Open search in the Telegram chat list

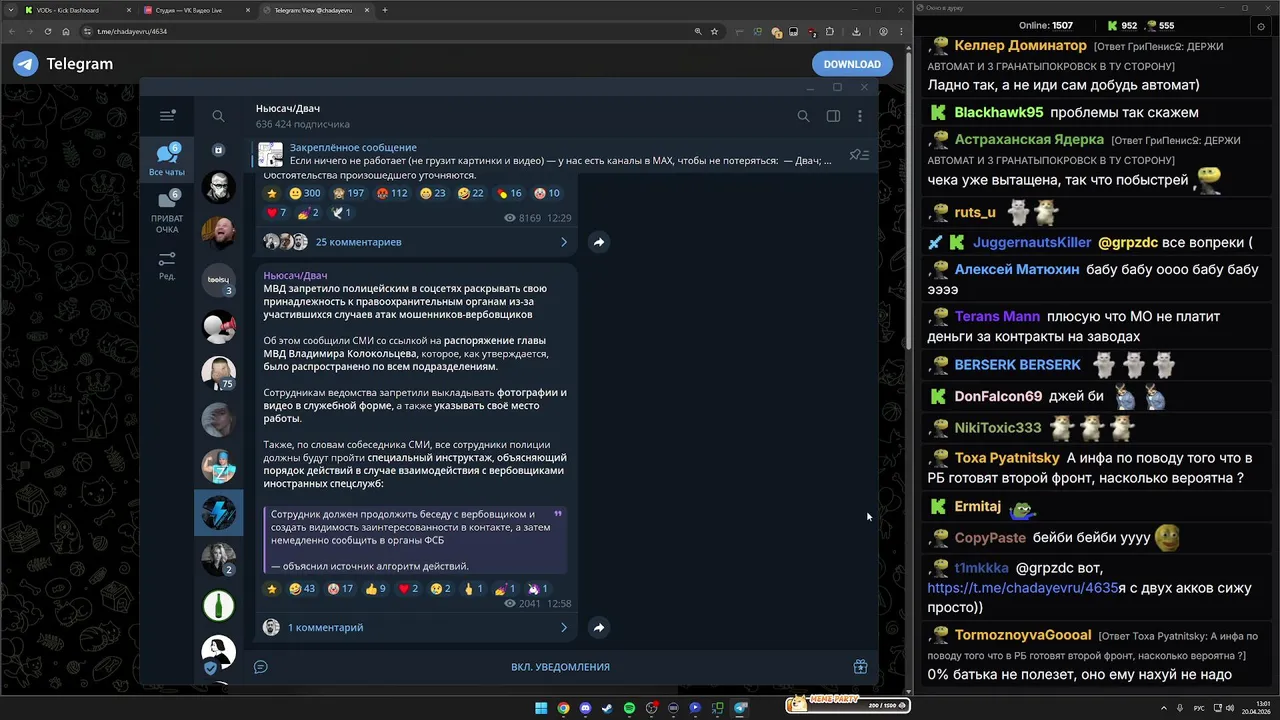[x=218, y=116]
